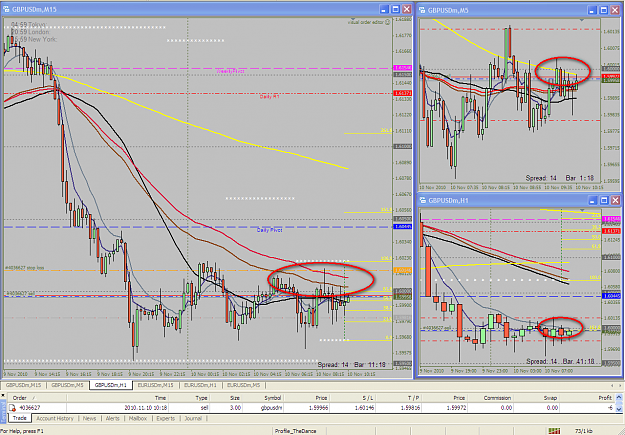Click the chart shift triangle in M15 chart

click(x=352, y=19)
